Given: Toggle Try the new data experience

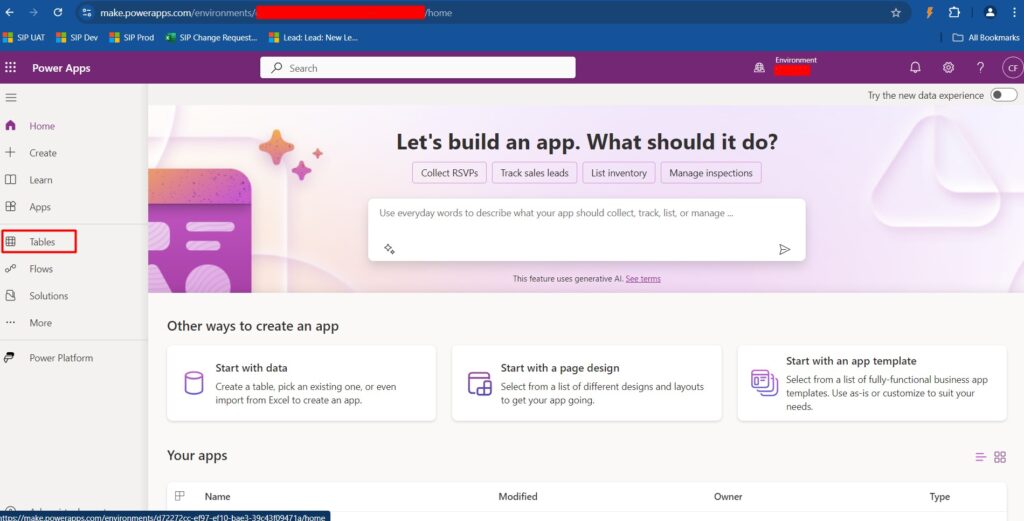Looking at the screenshot, I should tap(1003, 95).
